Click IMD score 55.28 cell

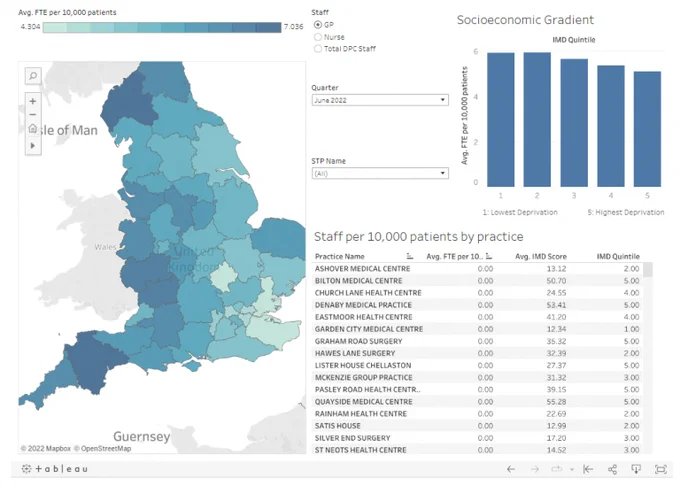coord(556,401)
